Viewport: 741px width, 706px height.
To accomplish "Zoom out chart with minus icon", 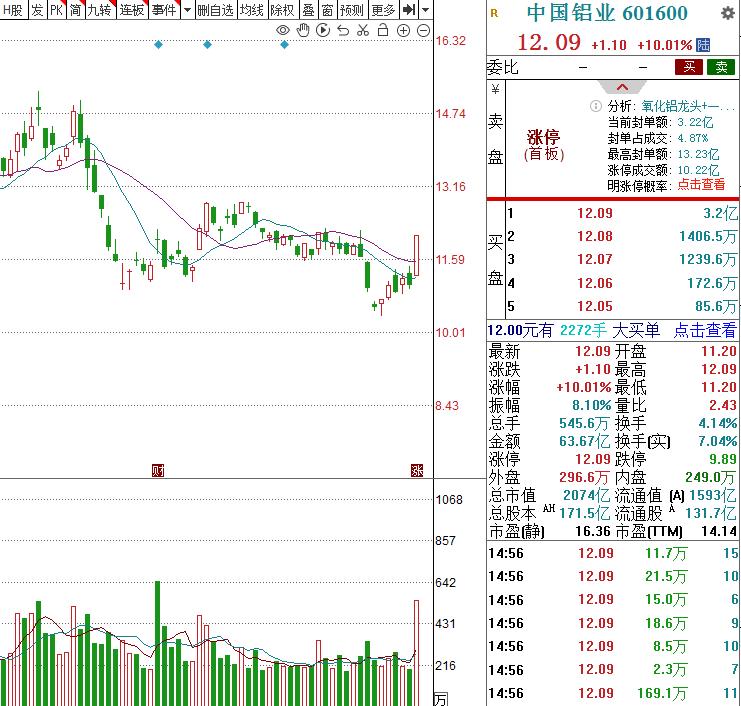I will 423,31.
